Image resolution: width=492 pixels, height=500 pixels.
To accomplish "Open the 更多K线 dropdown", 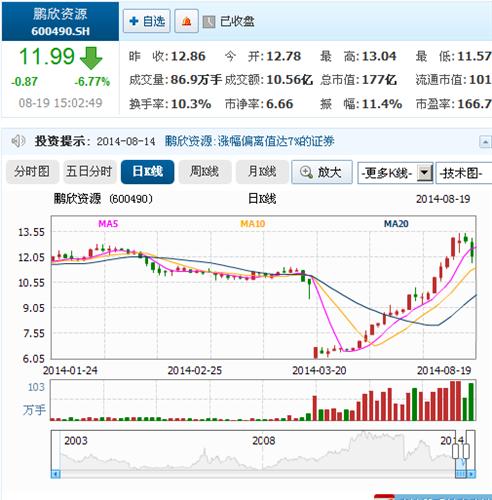I will point(395,173).
